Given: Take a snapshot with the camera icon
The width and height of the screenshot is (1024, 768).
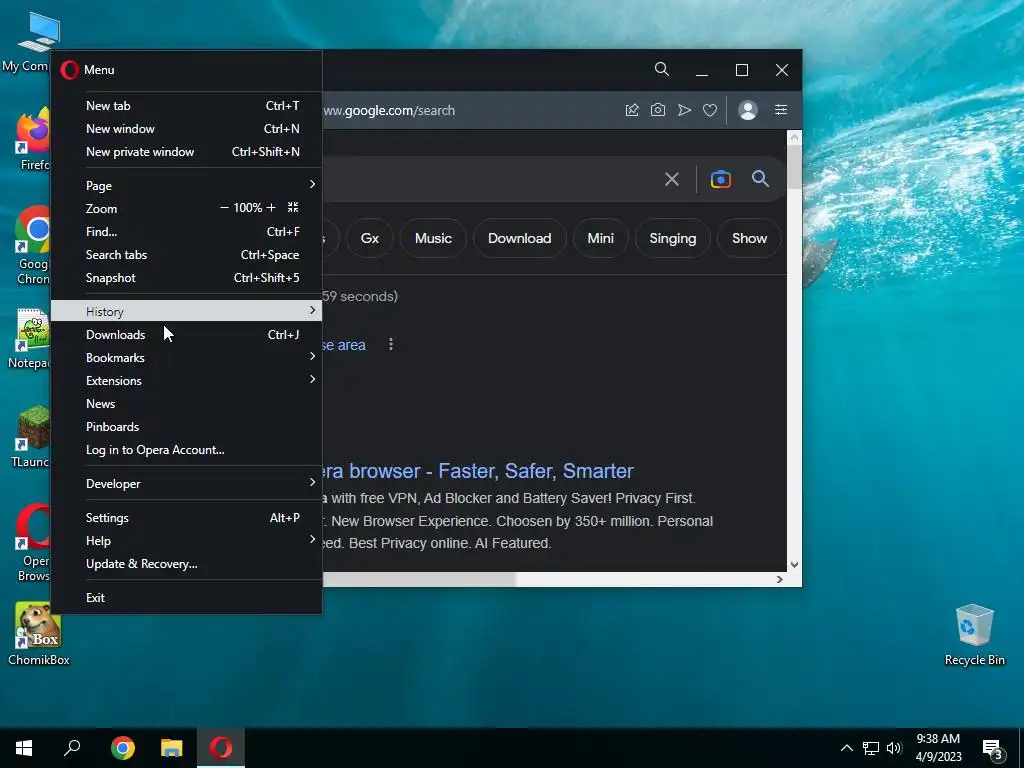Looking at the screenshot, I should coord(658,110).
